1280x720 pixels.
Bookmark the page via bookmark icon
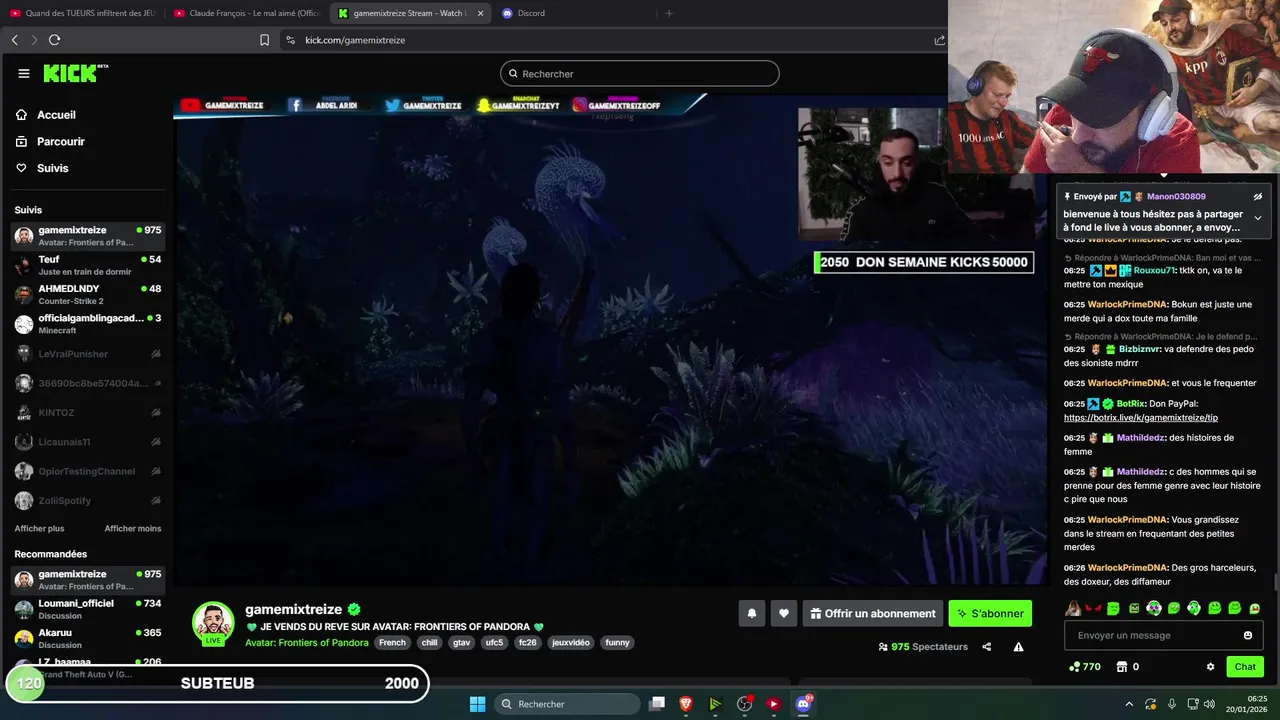[x=264, y=40]
